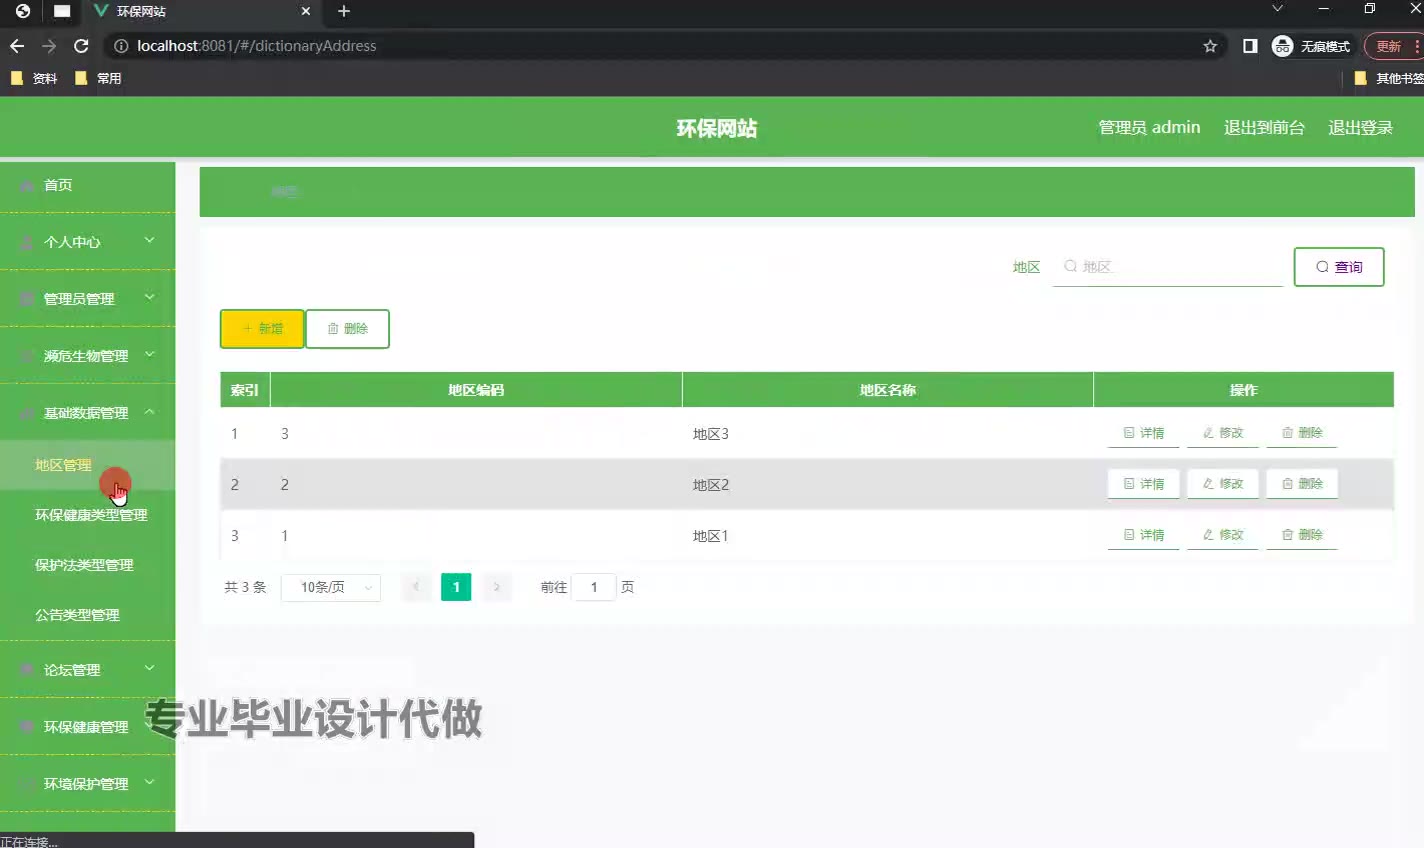Select 保护法类型管理 submenu item
Image resolution: width=1424 pixels, height=848 pixels.
point(87,565)
